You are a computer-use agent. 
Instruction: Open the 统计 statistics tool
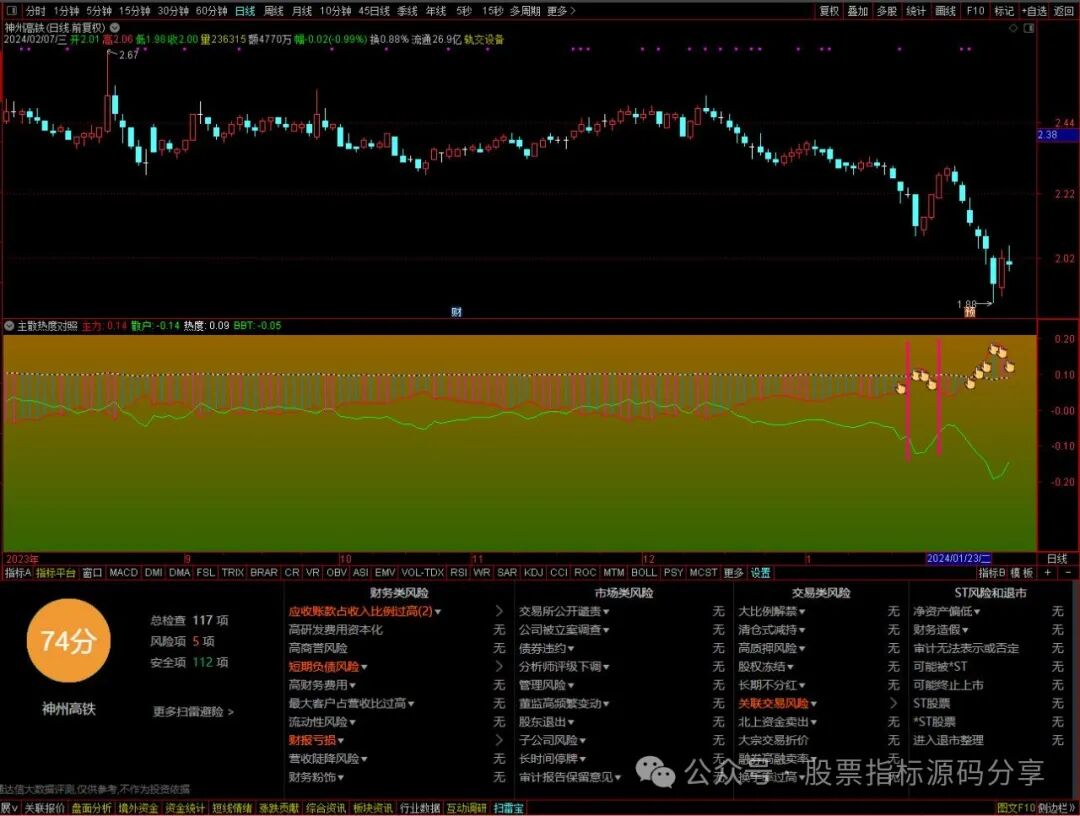click(x=916, y=11)
